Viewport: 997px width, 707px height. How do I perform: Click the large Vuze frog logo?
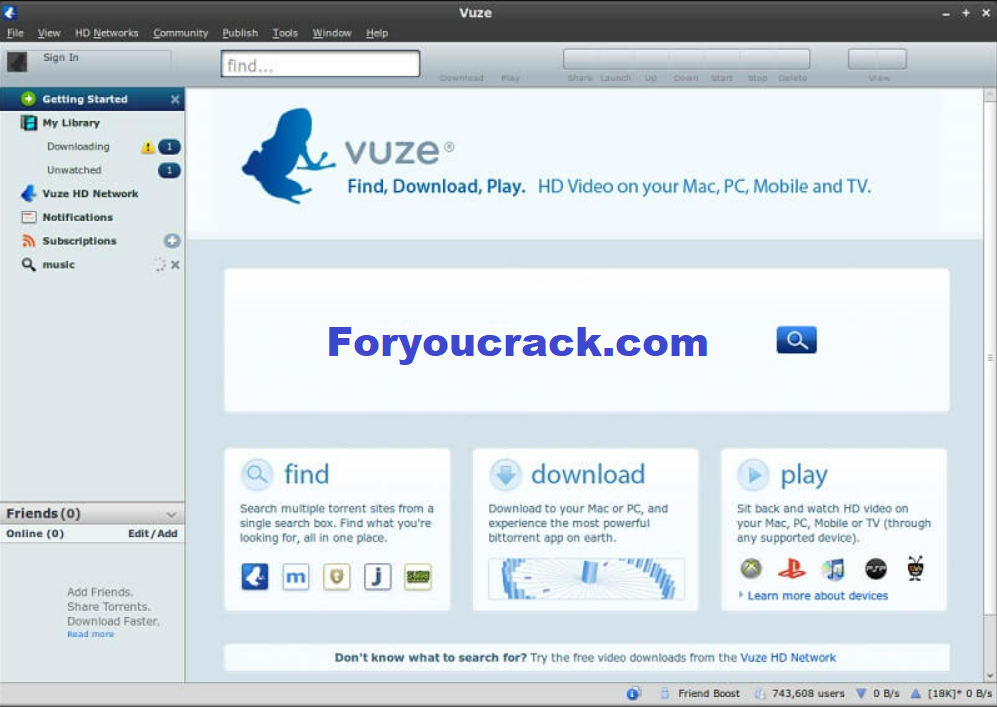coord(288,156)
